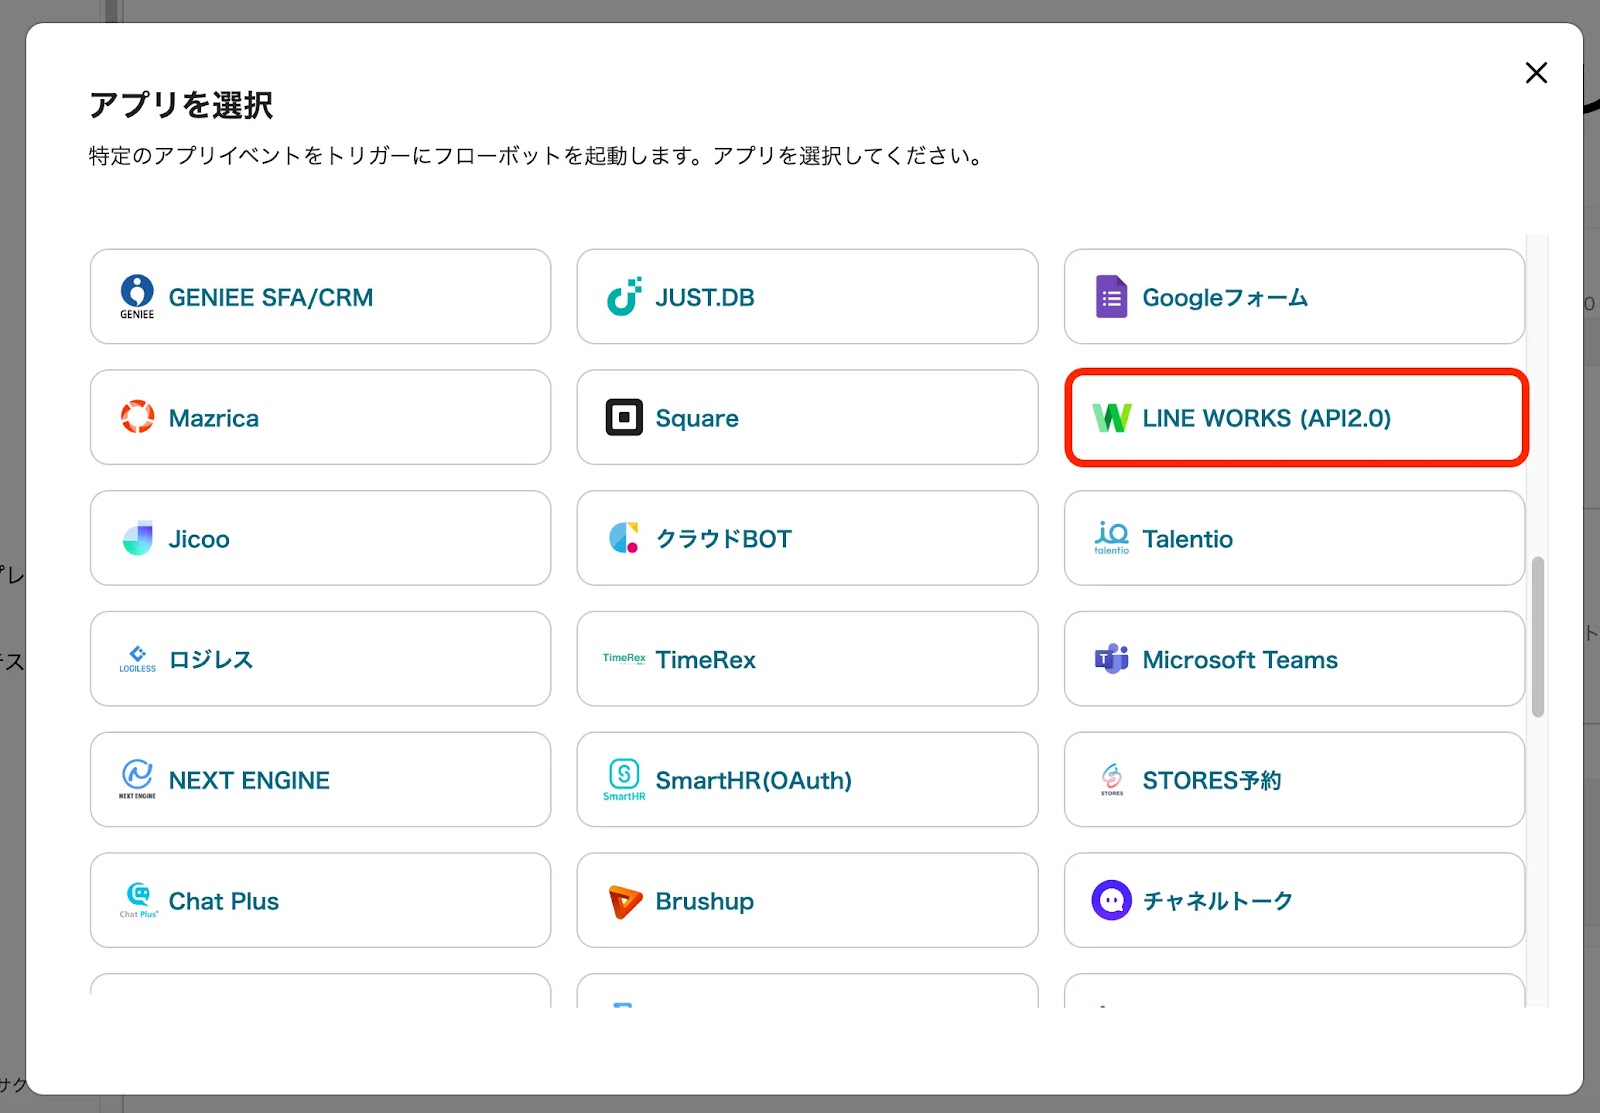Select the Jicoo app card
The image size is (1600, 1113).
pos(320,538)
